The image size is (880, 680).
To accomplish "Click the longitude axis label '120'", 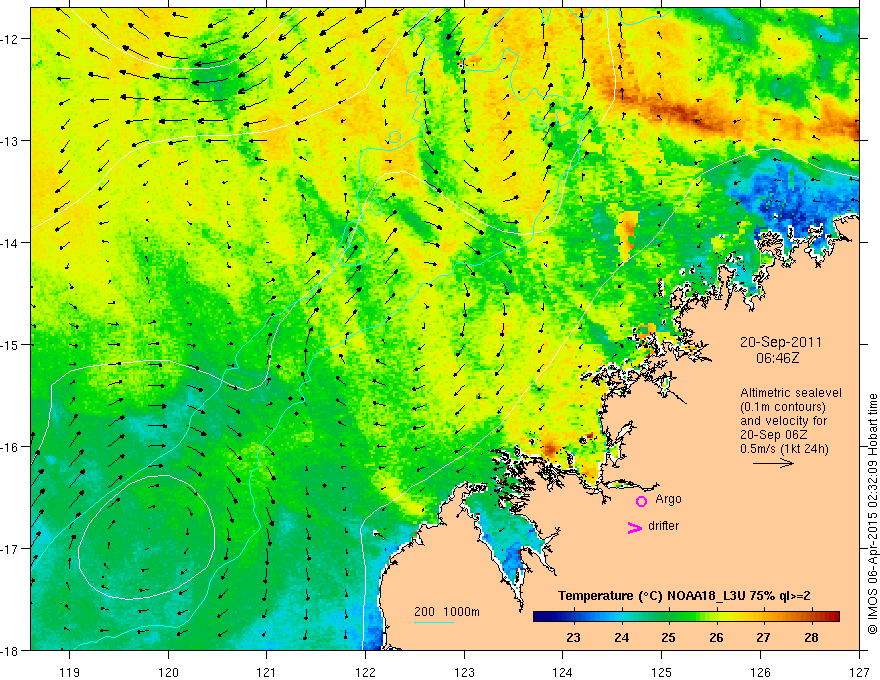I will click(x=168, y=672).
